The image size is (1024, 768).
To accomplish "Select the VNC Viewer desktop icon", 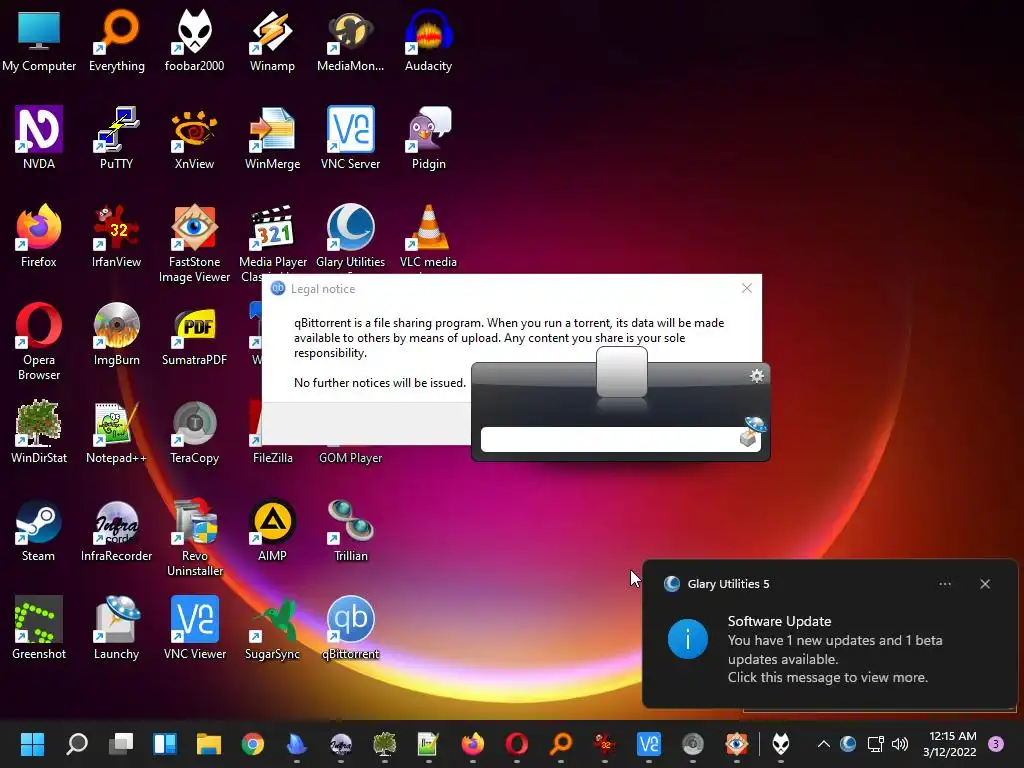I will [x=194, y=627].
